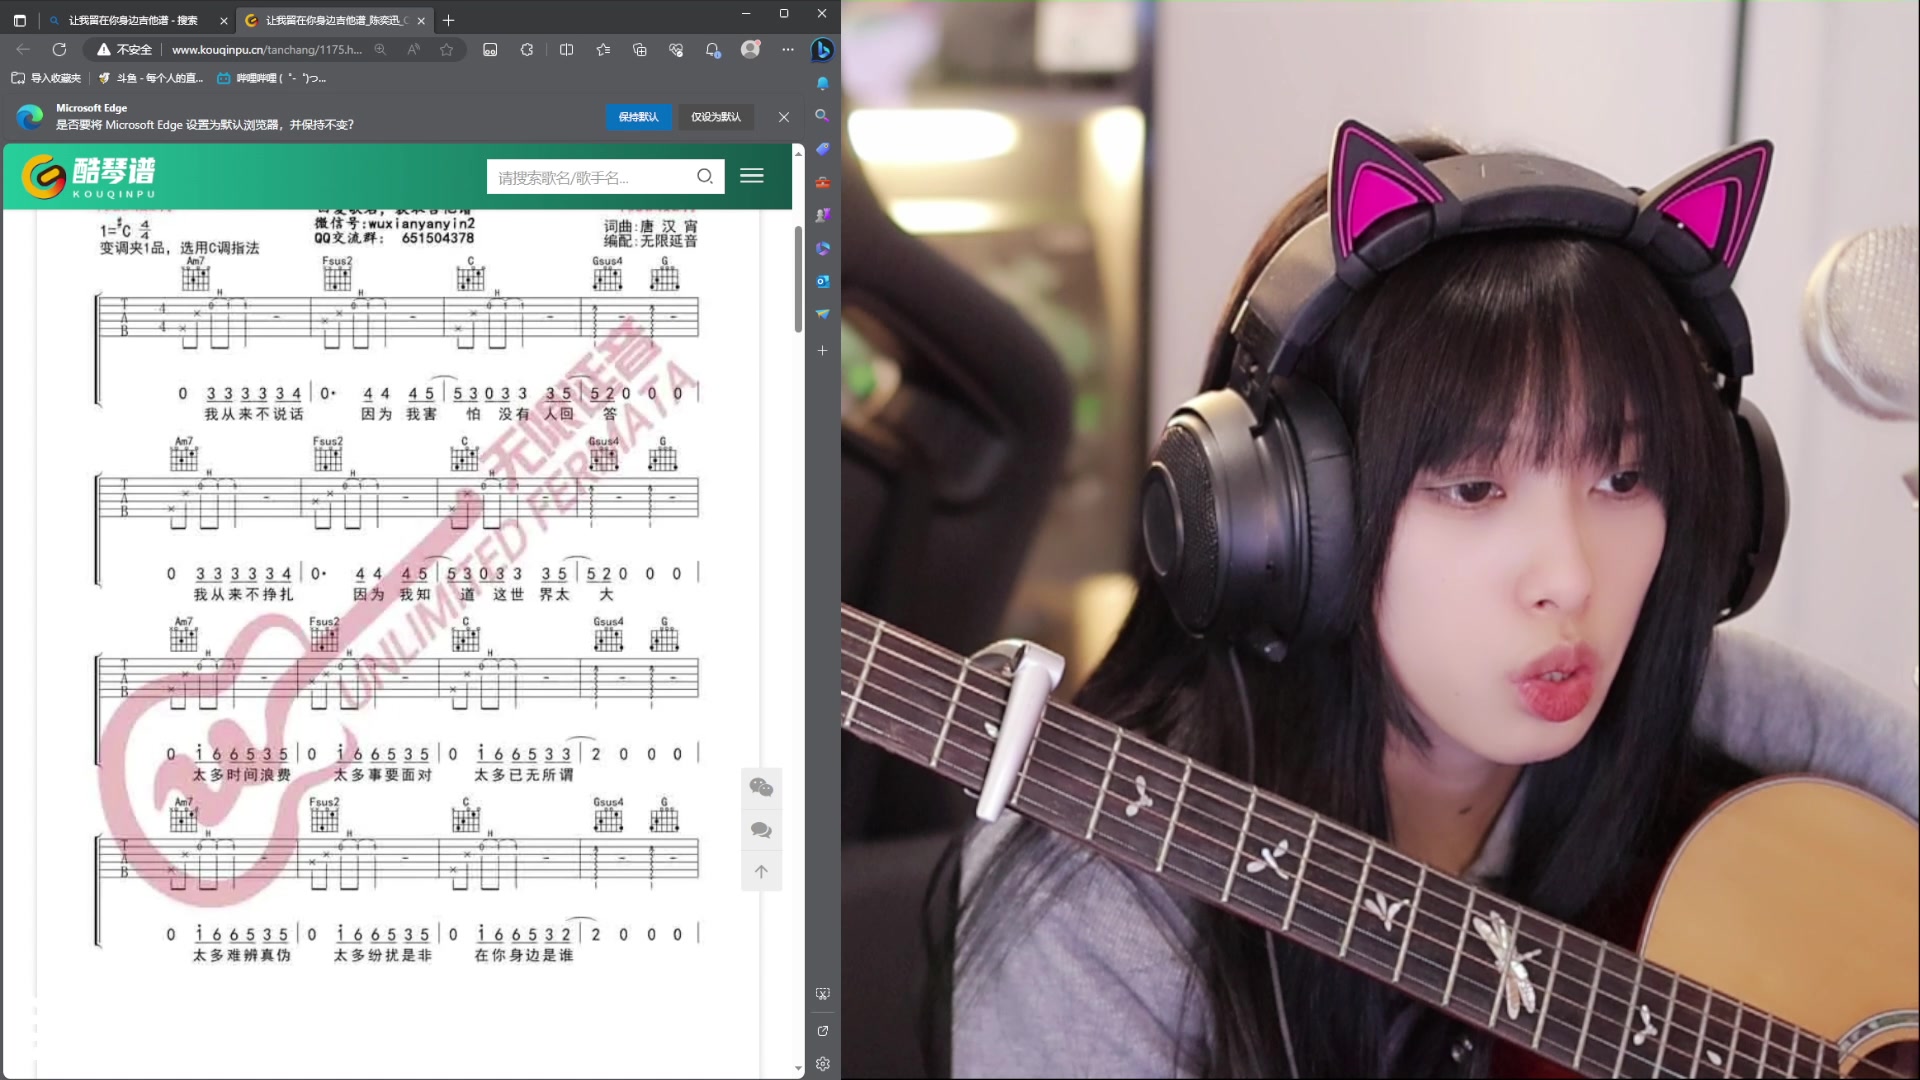Image resolution: width=1920 pixels, height=1080 pixels.
Task: Open the user profile avatar
Action: 750,49
